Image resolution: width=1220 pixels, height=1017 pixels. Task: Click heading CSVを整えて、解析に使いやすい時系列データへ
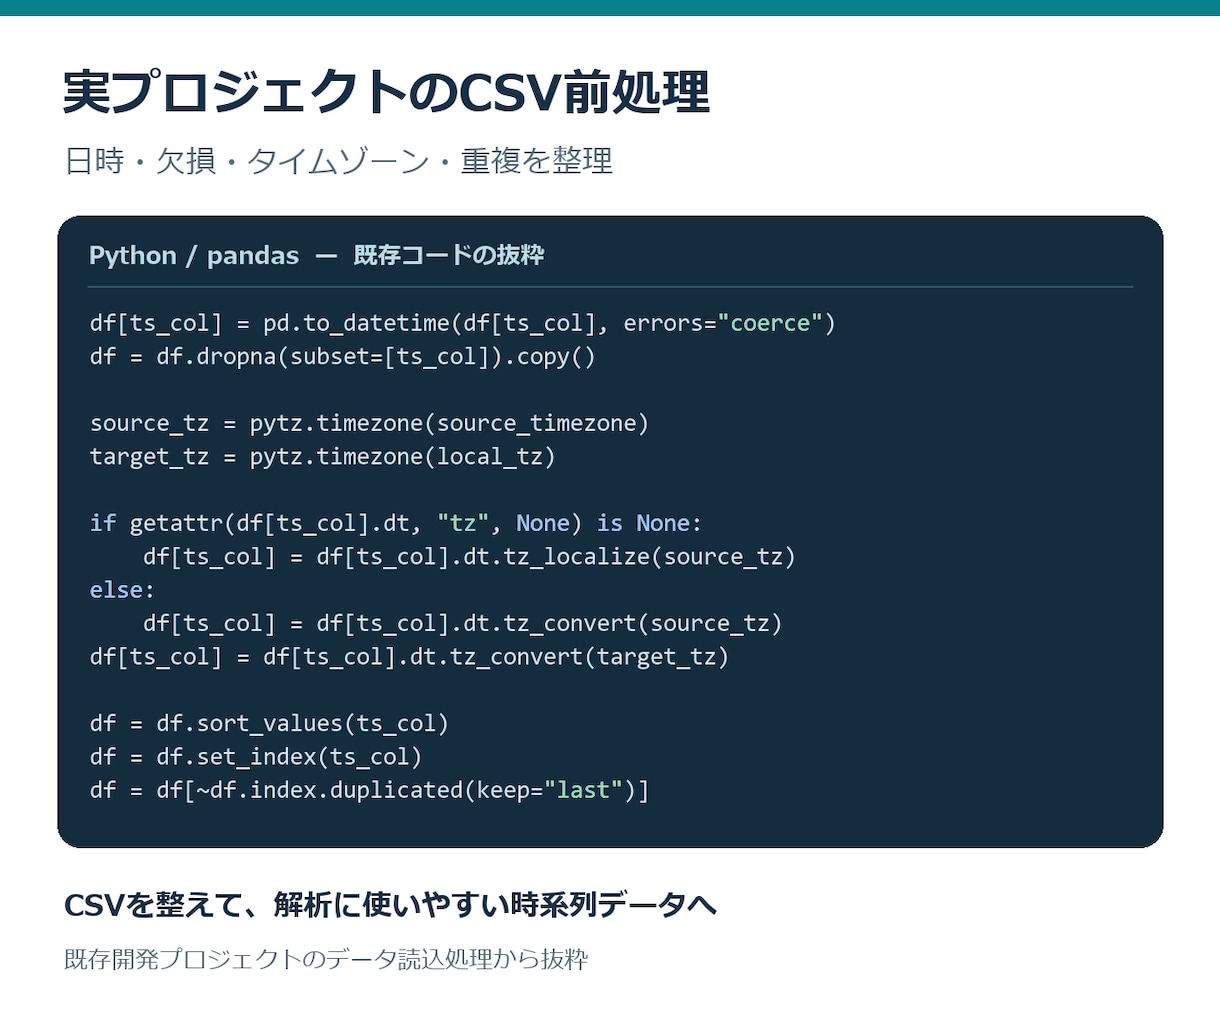(390, 906)
